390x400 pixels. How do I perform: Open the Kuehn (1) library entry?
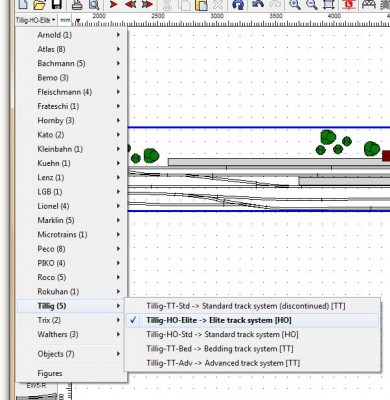[x=72, y=163]
